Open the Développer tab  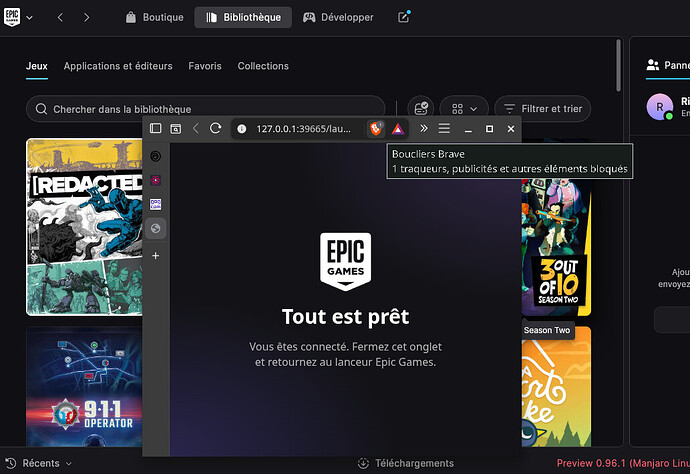pyautogui.click(x=338, y=17)
